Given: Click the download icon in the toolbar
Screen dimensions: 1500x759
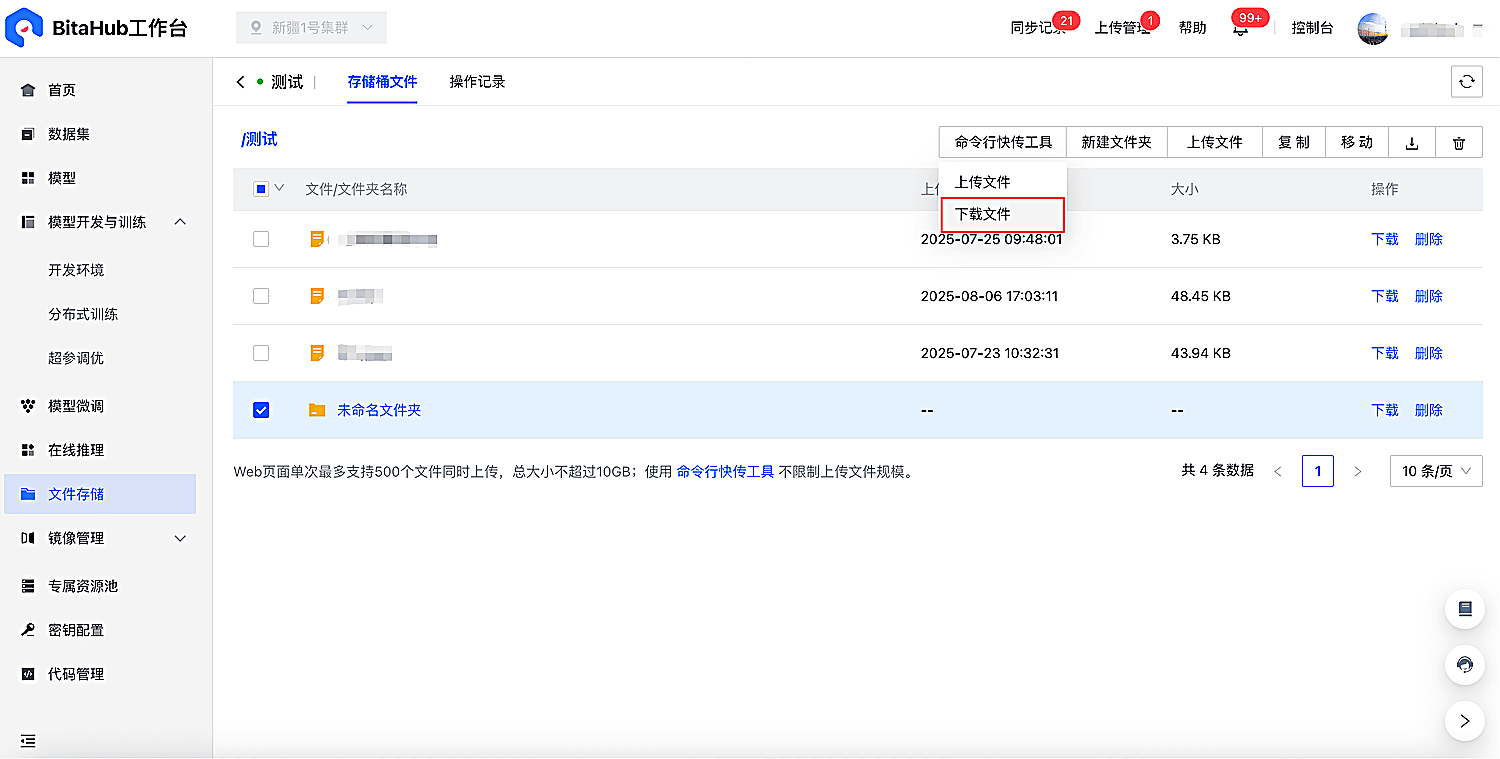Looking at the screenshot, I should pyautogui.click(x=1412, y=143).
